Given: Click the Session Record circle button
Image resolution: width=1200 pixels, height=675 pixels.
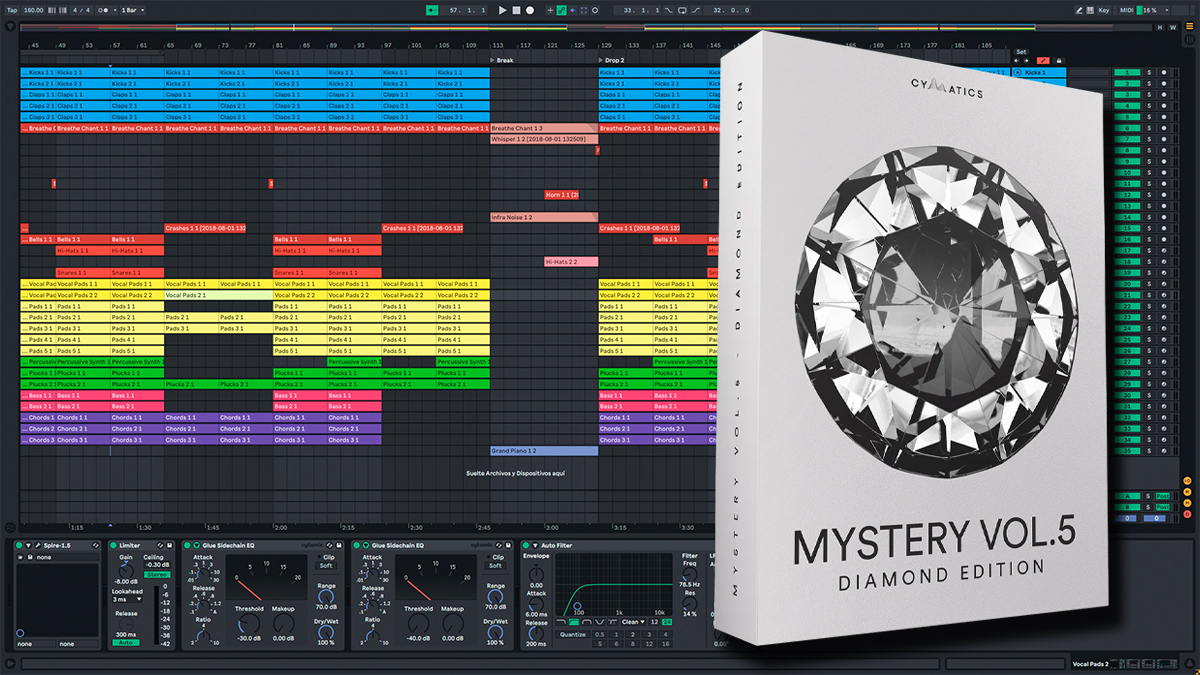Looking at the screenshot, I should 594,10.
